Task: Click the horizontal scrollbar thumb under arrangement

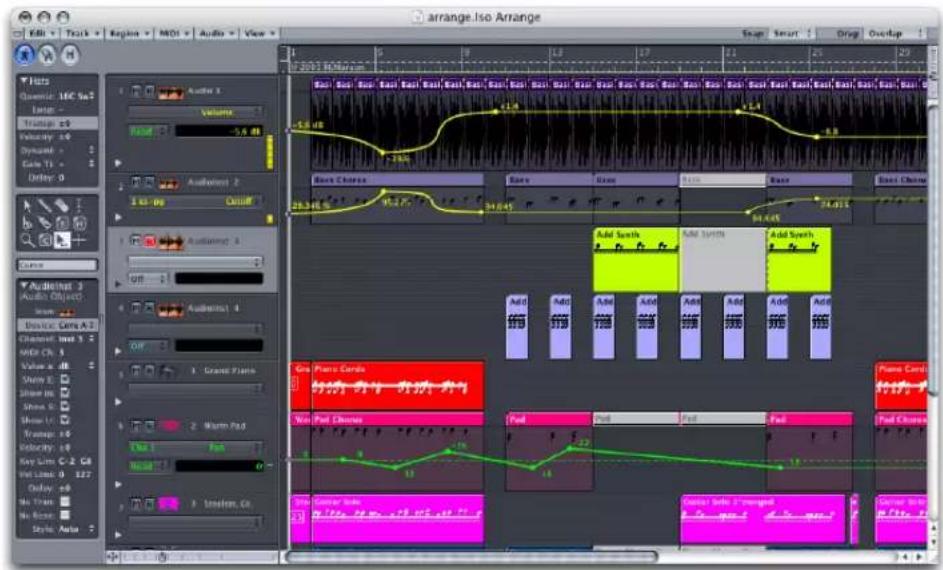Action: [x=472, y=557]
